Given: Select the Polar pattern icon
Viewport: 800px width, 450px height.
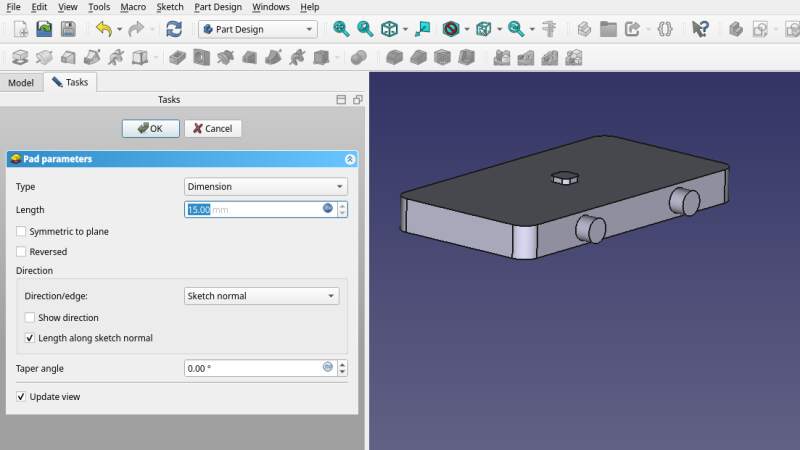Looking at the screenshot, I should pos(550,57).
